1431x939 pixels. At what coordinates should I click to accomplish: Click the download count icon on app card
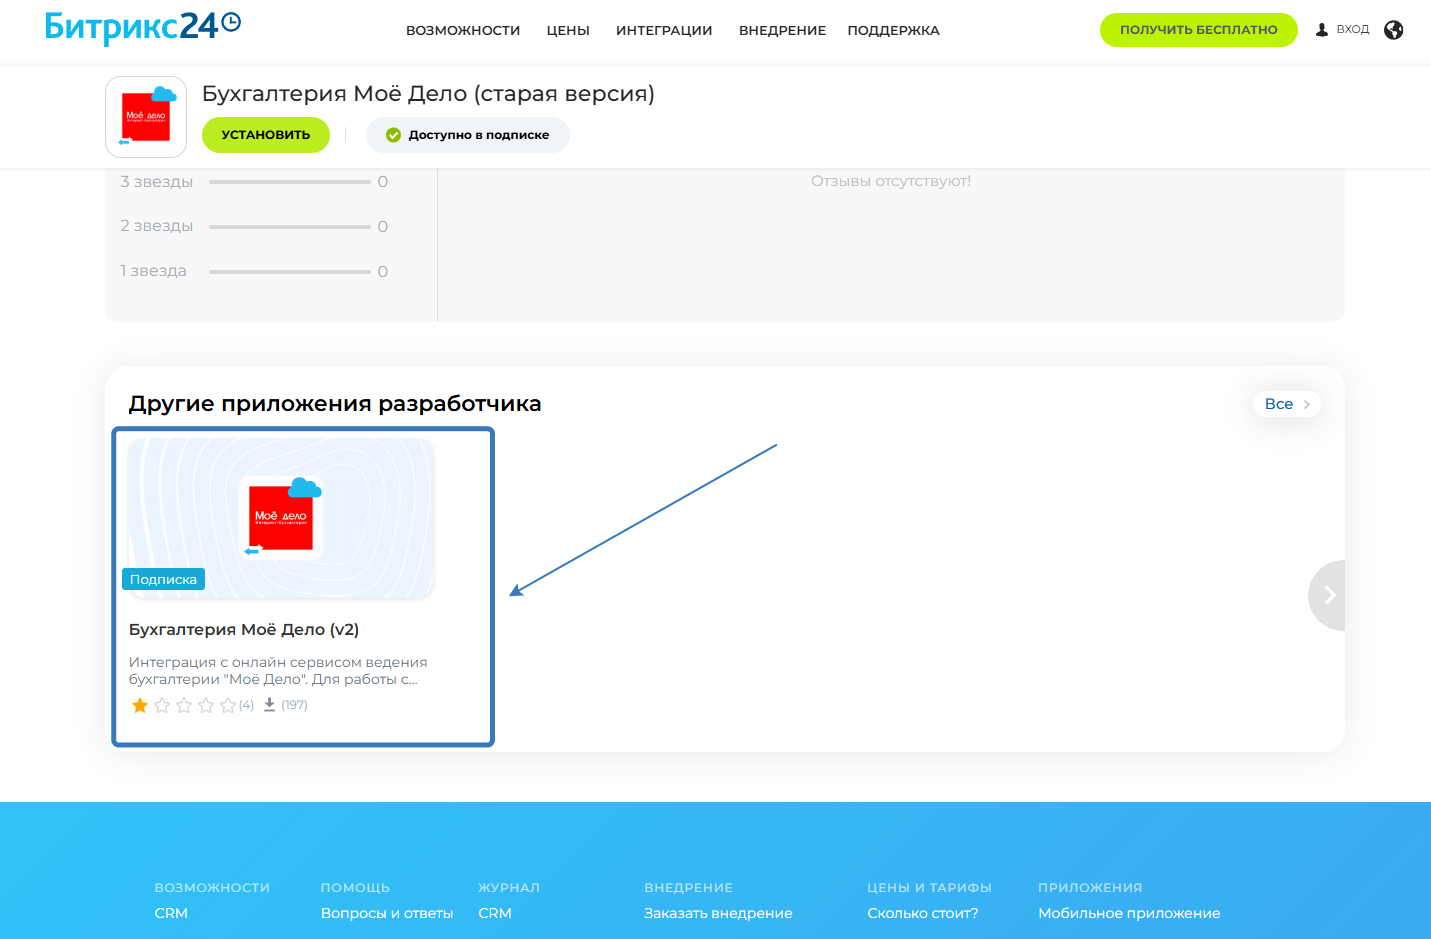(x=269, y=705)
